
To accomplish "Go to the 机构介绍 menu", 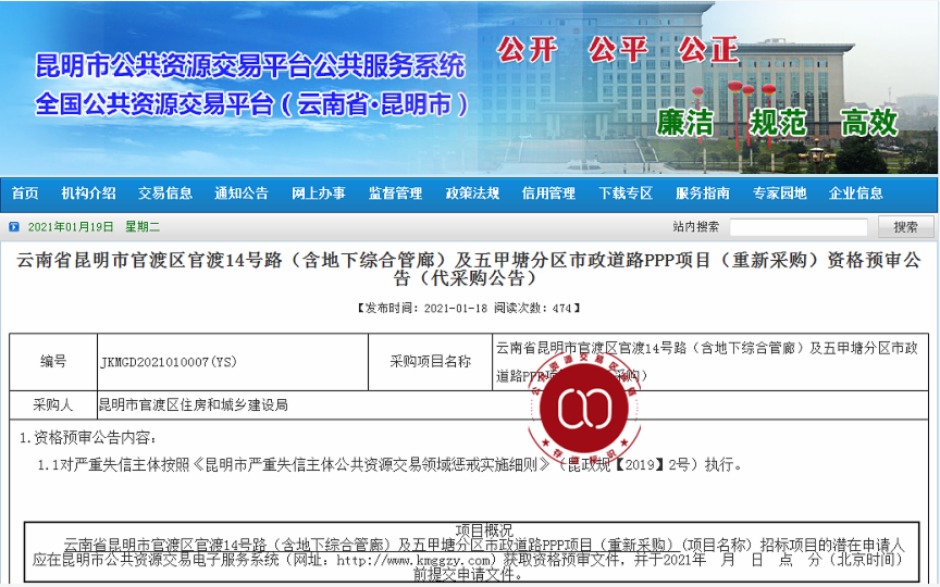I will [88, 193].
